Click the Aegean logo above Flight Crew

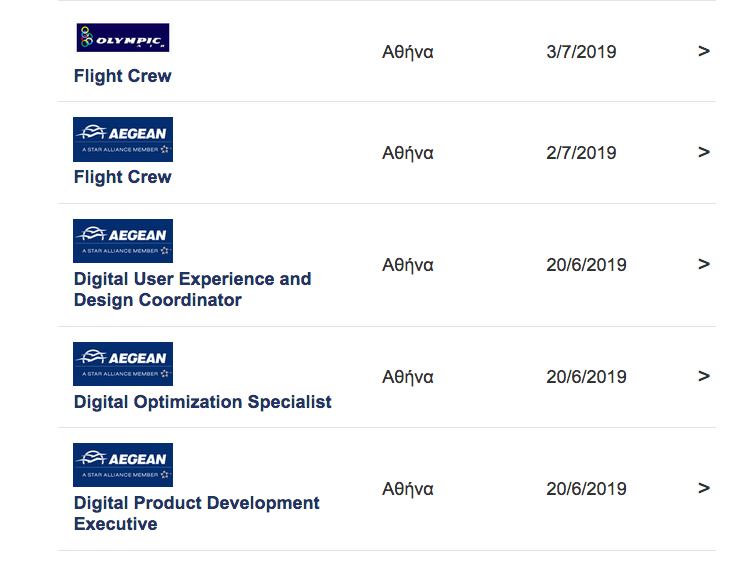click(123, 139)
